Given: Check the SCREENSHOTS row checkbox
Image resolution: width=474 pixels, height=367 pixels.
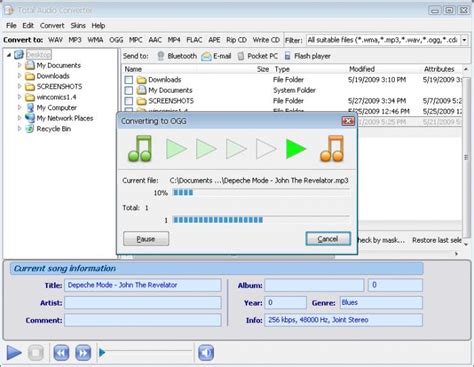Looking at the screenshot, I should tap(129, 101).
